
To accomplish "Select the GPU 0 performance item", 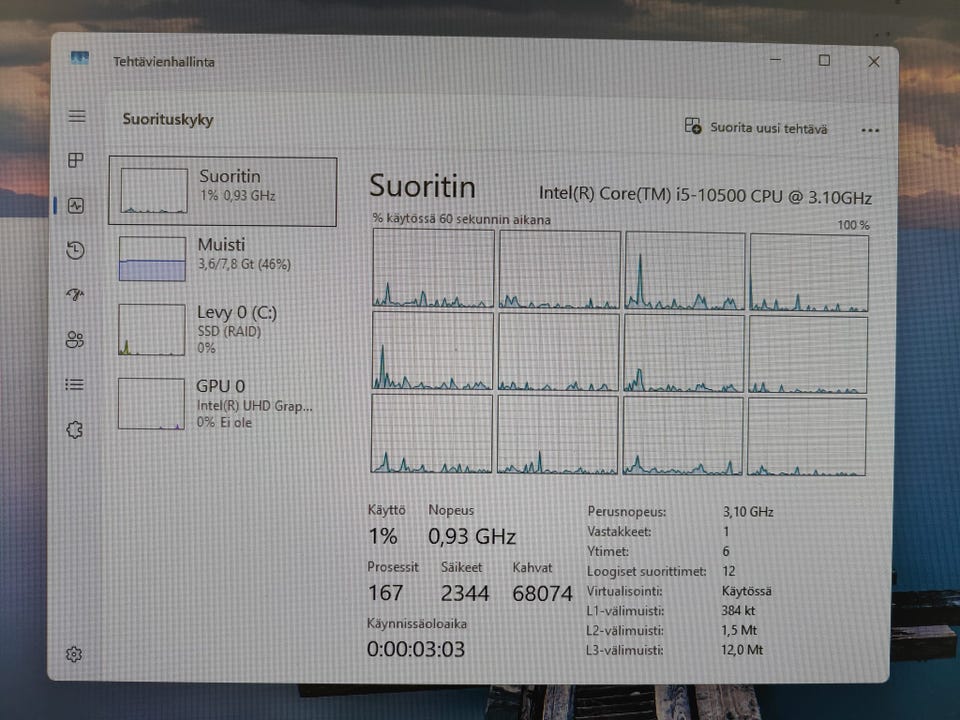I will 220,403.
